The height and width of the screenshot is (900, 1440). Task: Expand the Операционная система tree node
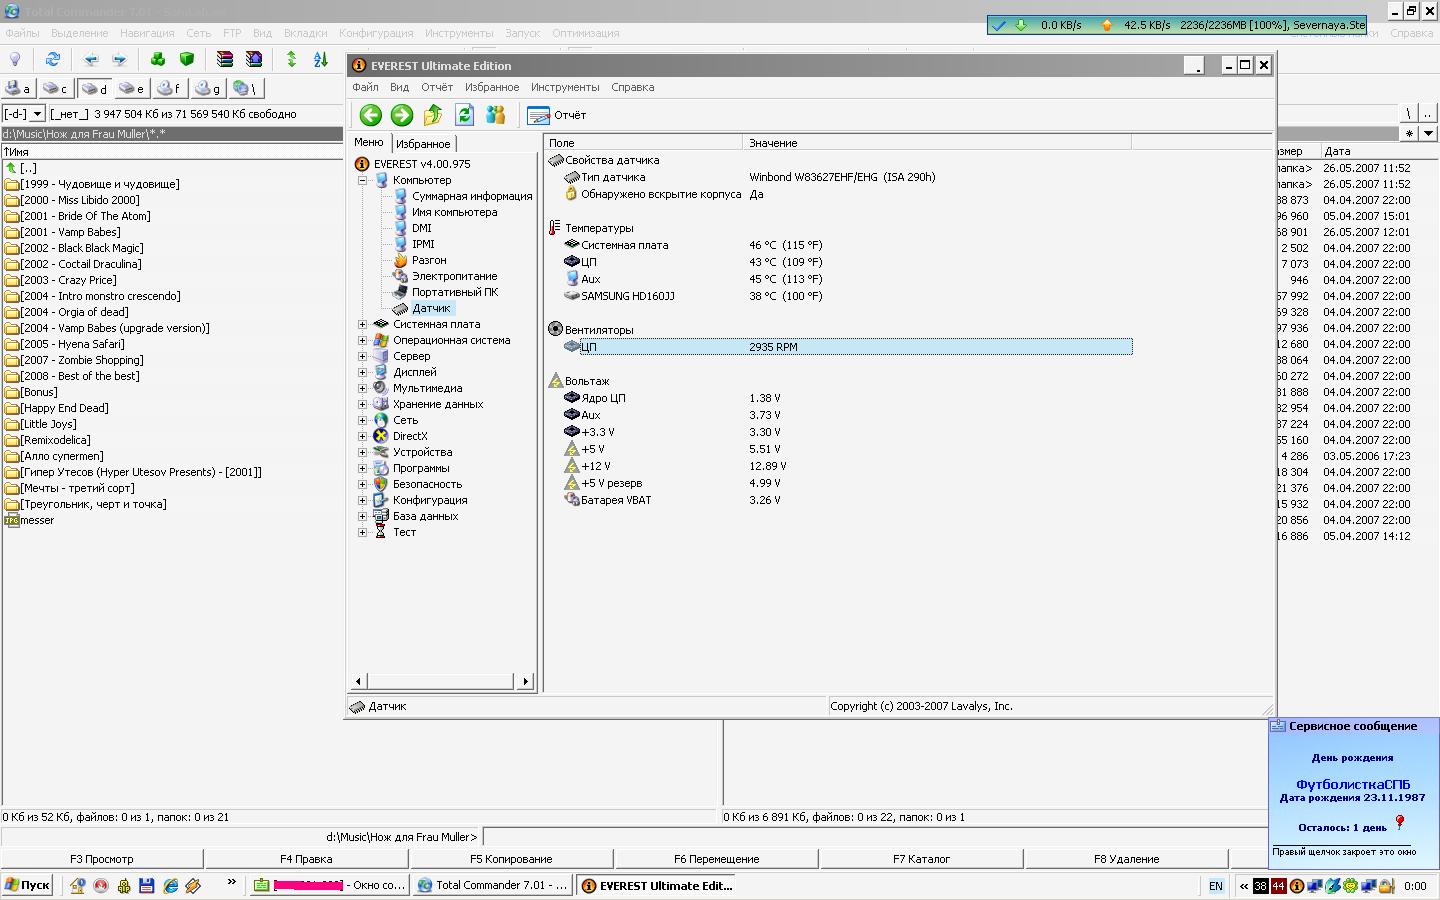(x=362, y=340)
